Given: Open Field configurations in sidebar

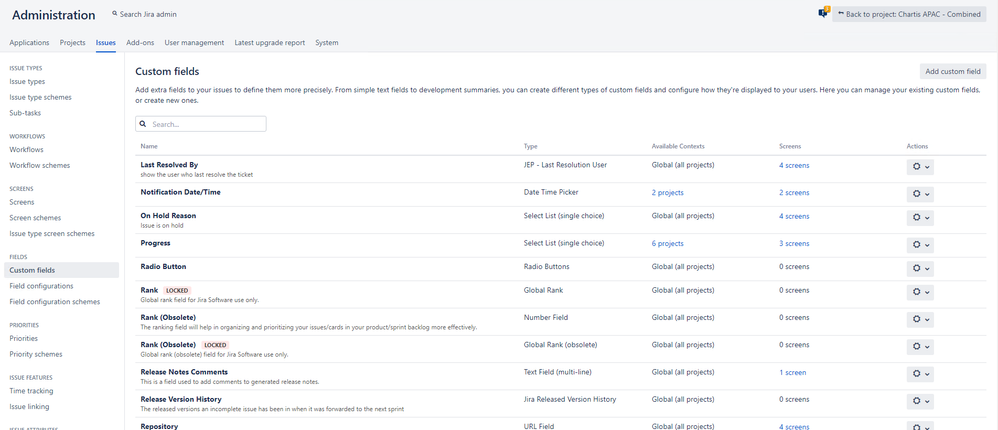Looking at the screenshot, I should click(41, 286).
